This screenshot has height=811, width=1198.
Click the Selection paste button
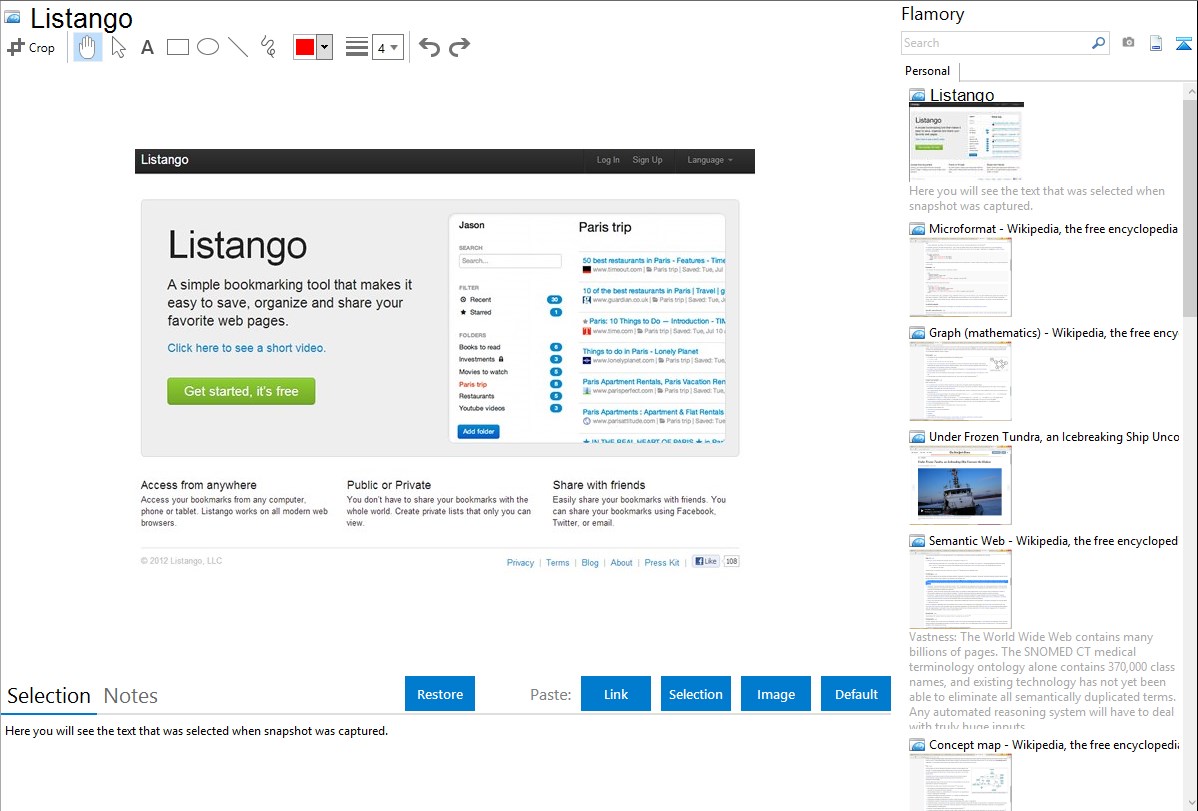(695, 694)
